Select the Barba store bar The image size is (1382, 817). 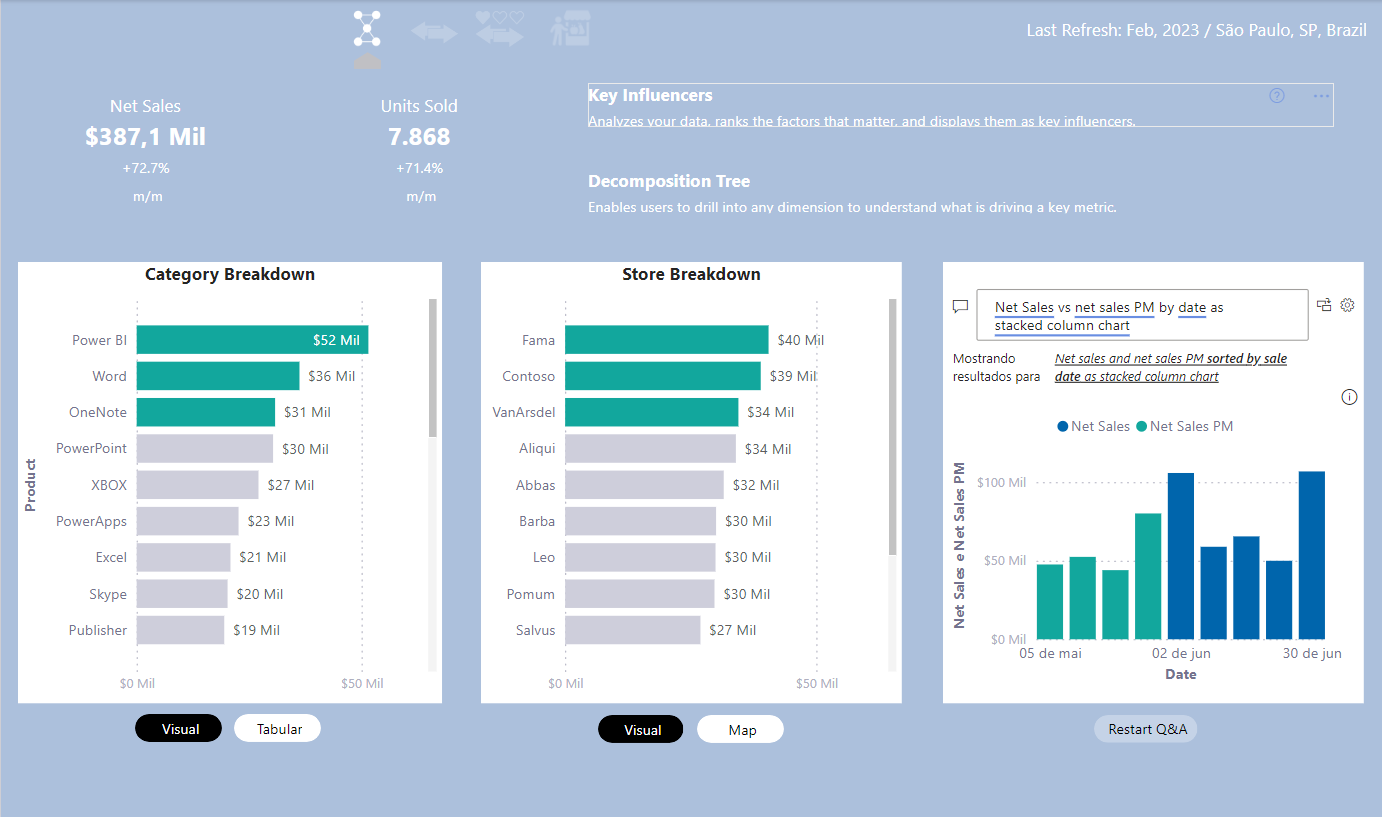pos(641,521)
